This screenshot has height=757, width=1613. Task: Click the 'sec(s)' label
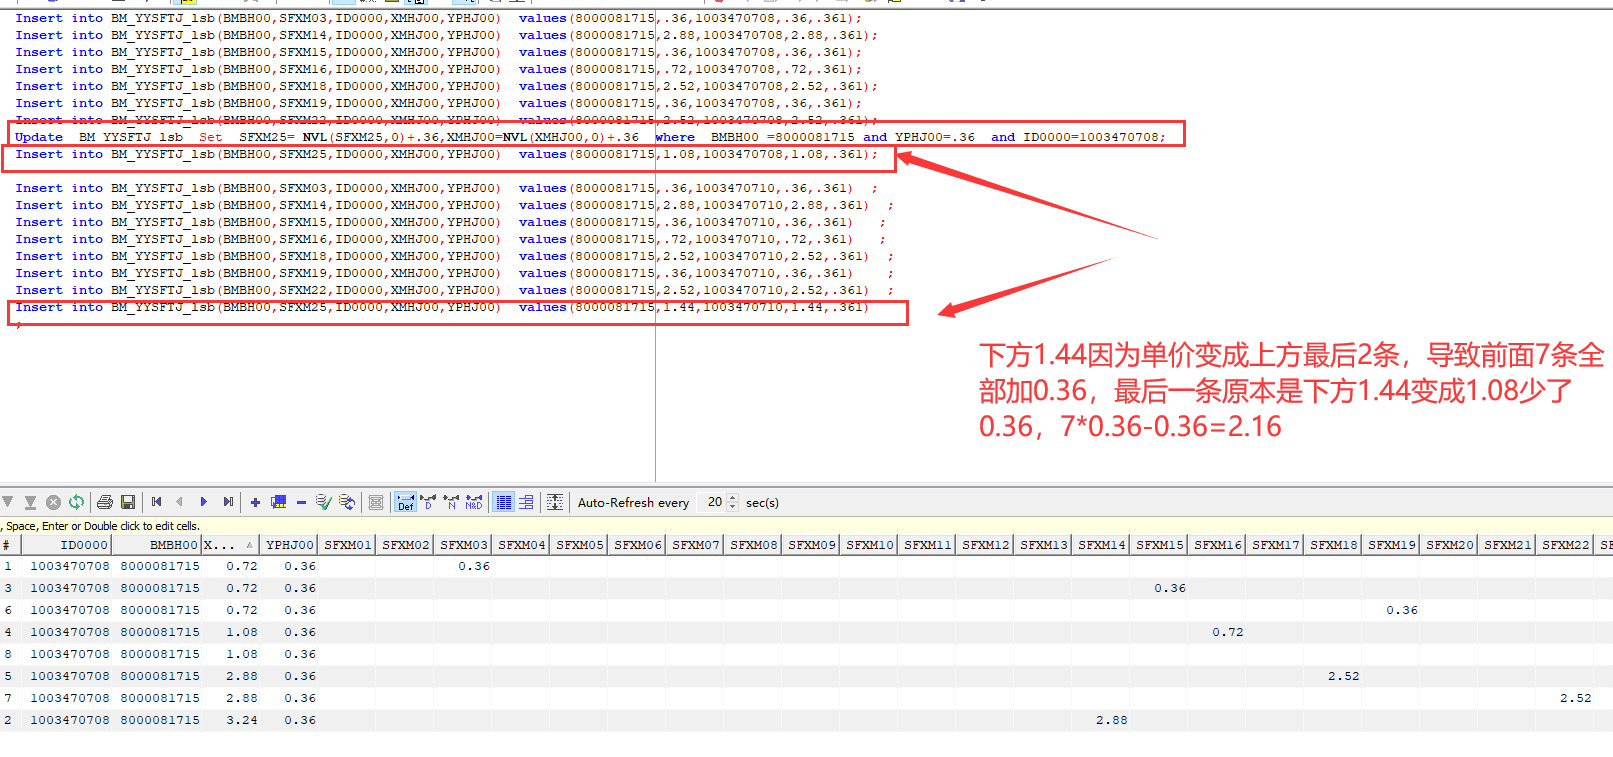[x=762, y=502]
